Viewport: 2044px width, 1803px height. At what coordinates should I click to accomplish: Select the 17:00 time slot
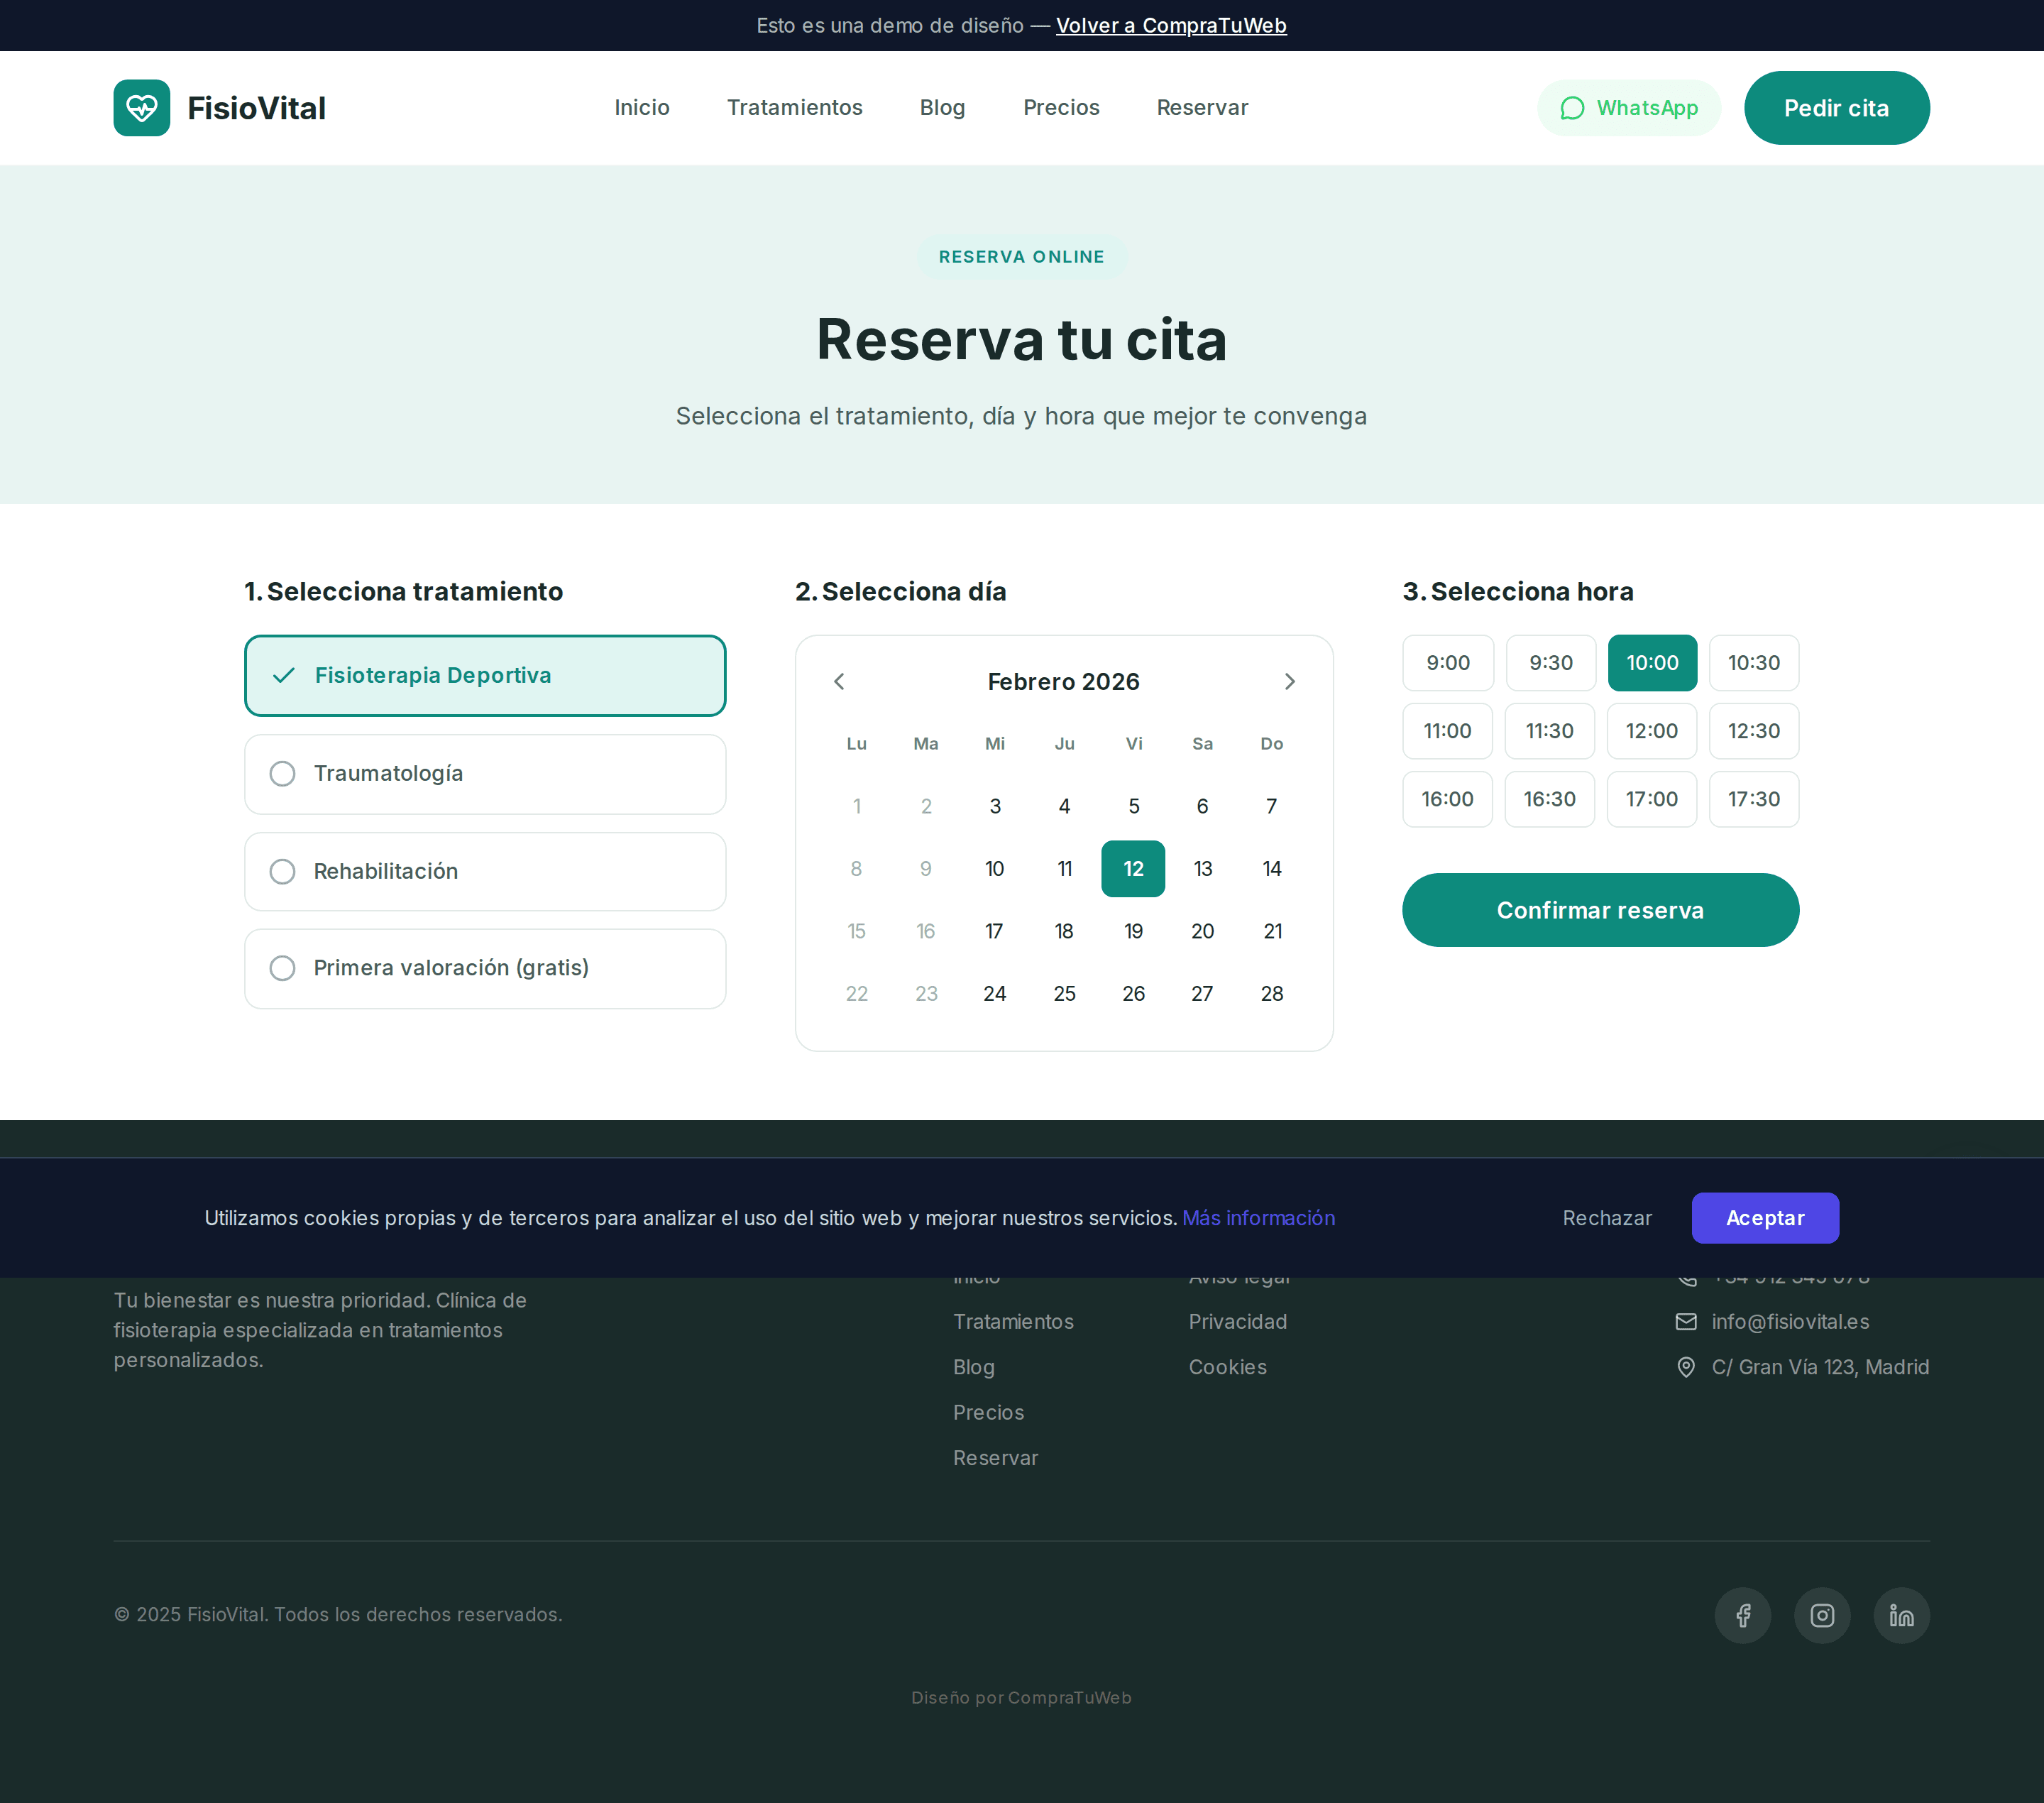tap(1652, 799)
